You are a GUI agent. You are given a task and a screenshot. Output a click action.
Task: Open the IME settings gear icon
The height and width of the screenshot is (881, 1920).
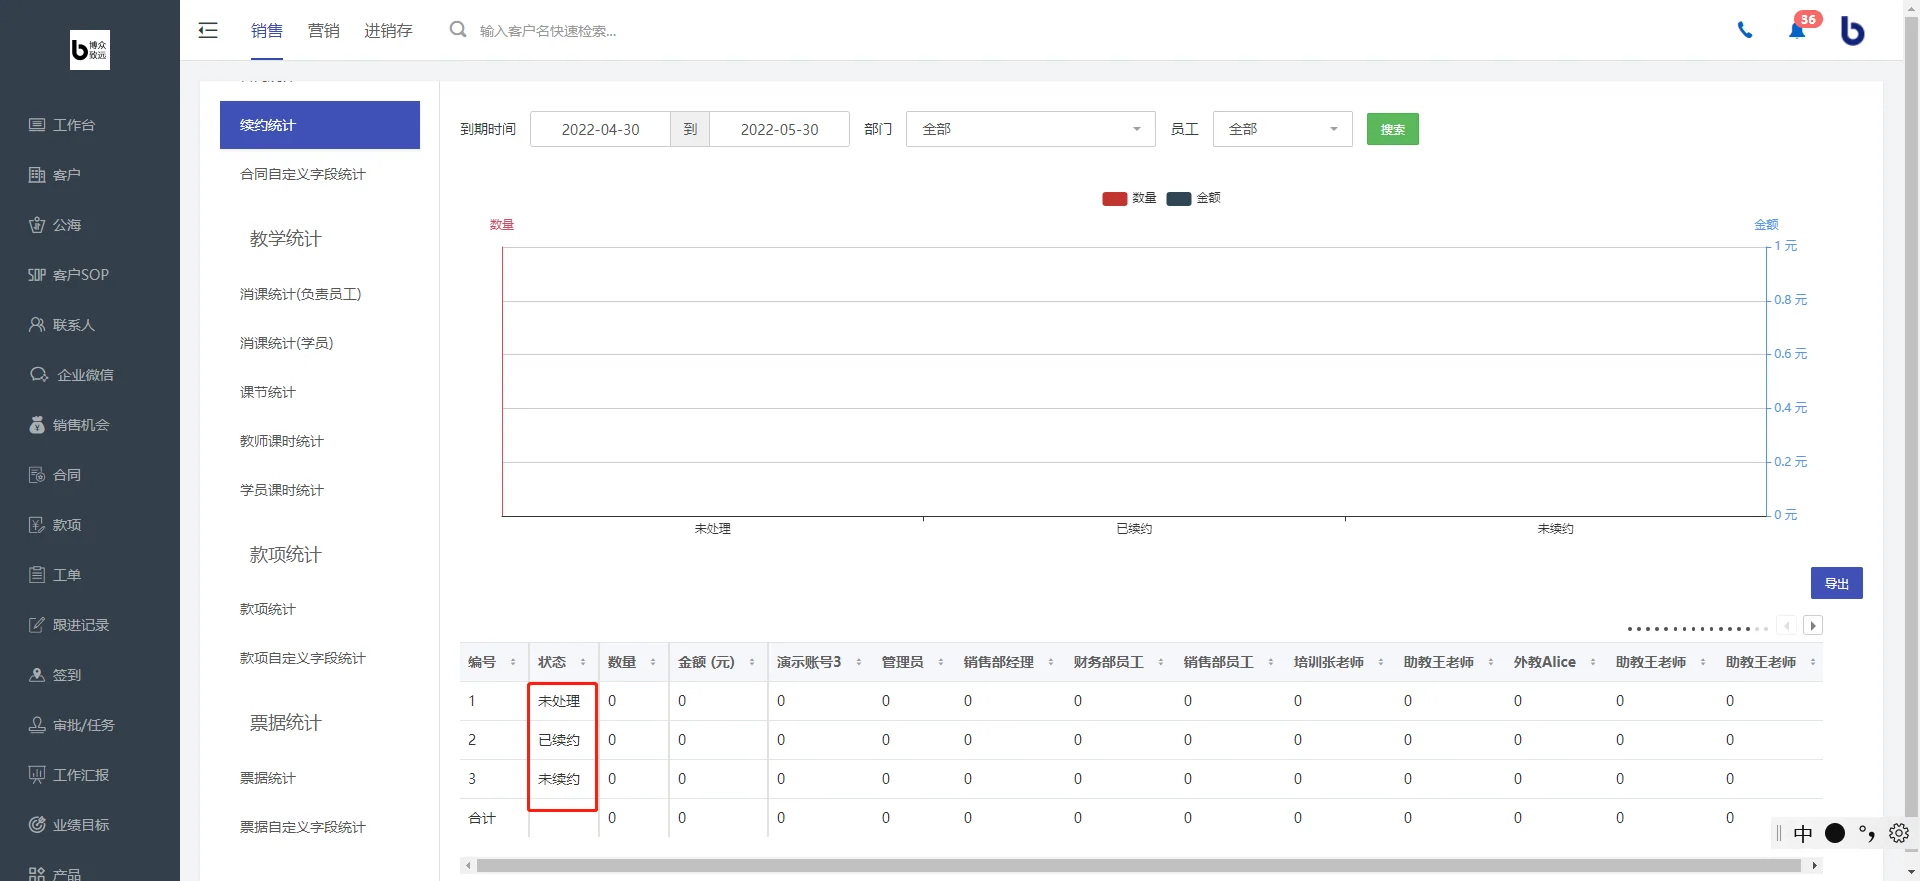pyautogui.click(x=1899, y=833)
